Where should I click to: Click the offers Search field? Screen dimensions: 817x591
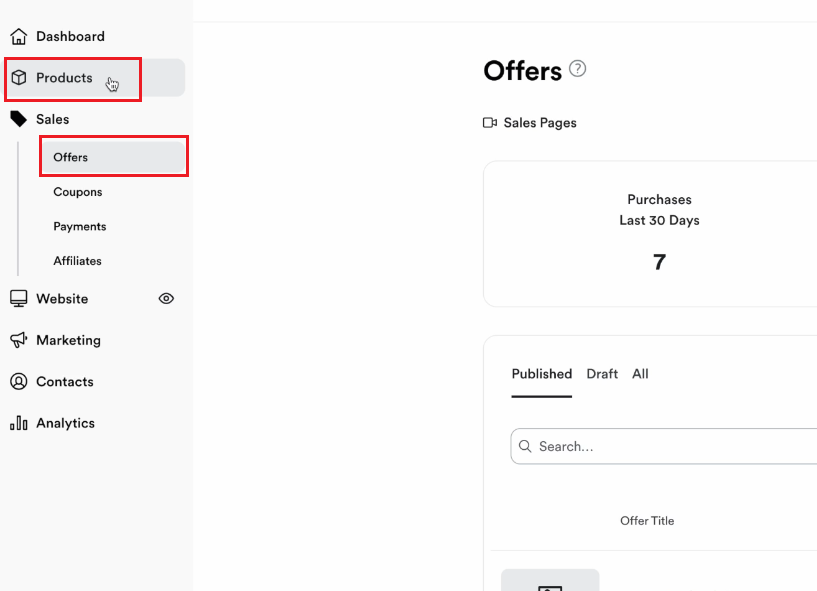click(x=664, y=446)
